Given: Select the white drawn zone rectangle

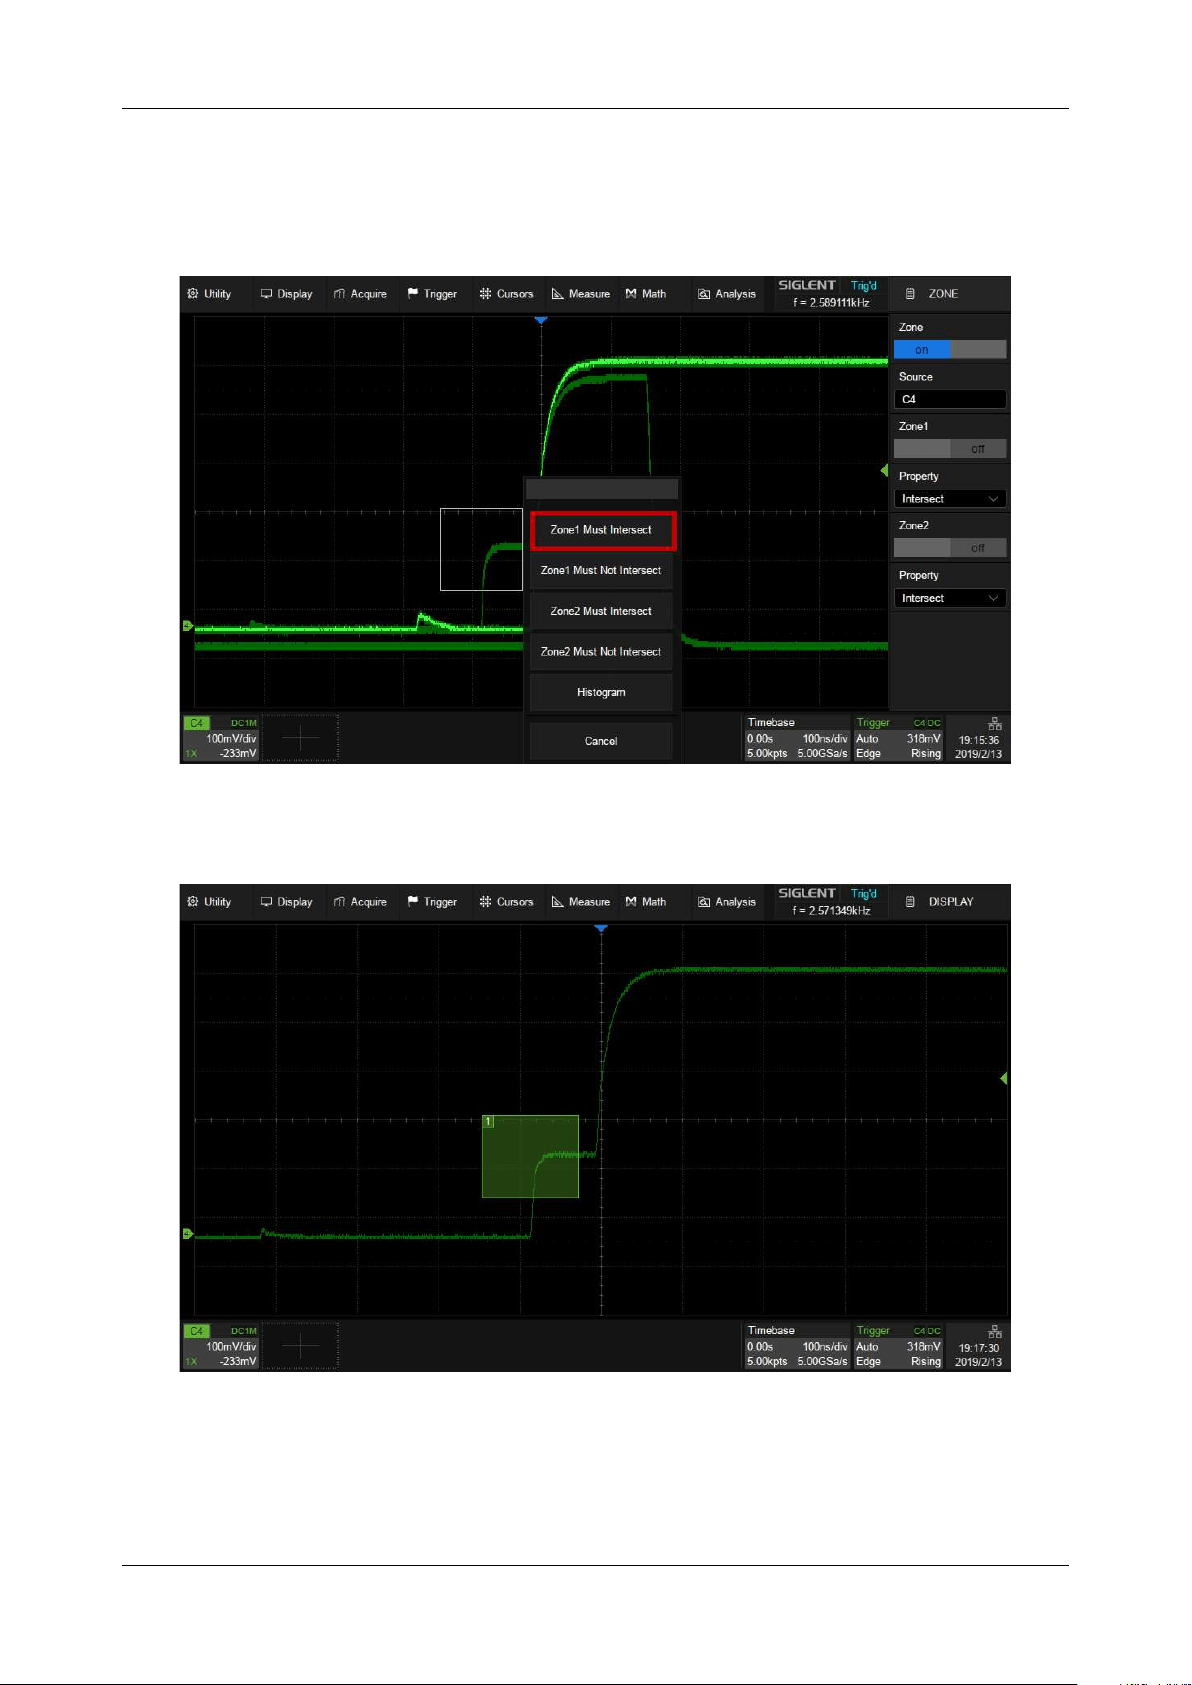Looking at the screenshot, I should [481, 549].
